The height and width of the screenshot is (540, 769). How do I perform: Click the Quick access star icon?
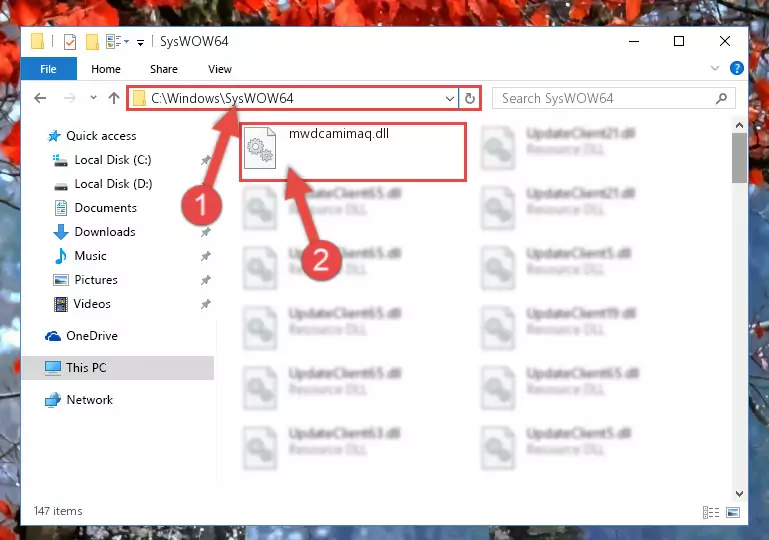tap(54, 136)
